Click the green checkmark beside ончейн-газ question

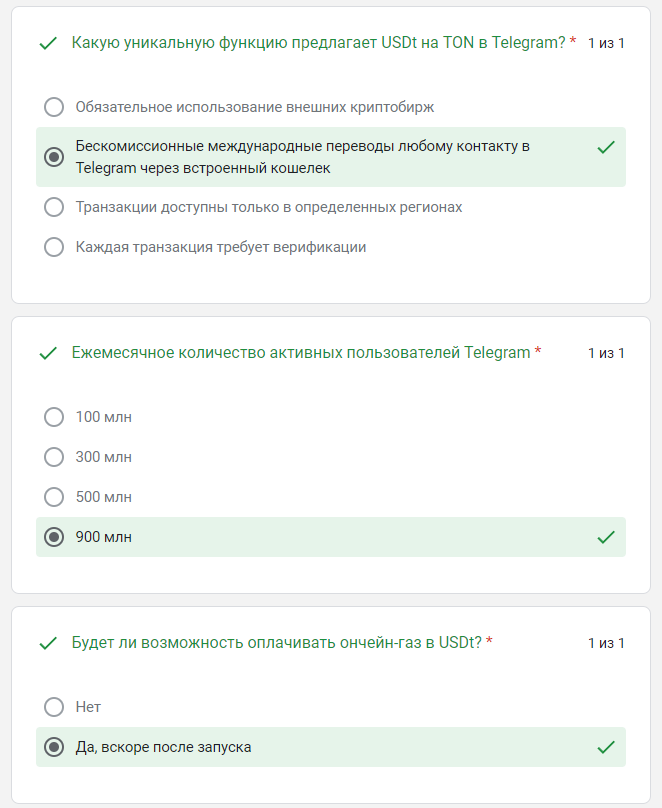[46, 643]
